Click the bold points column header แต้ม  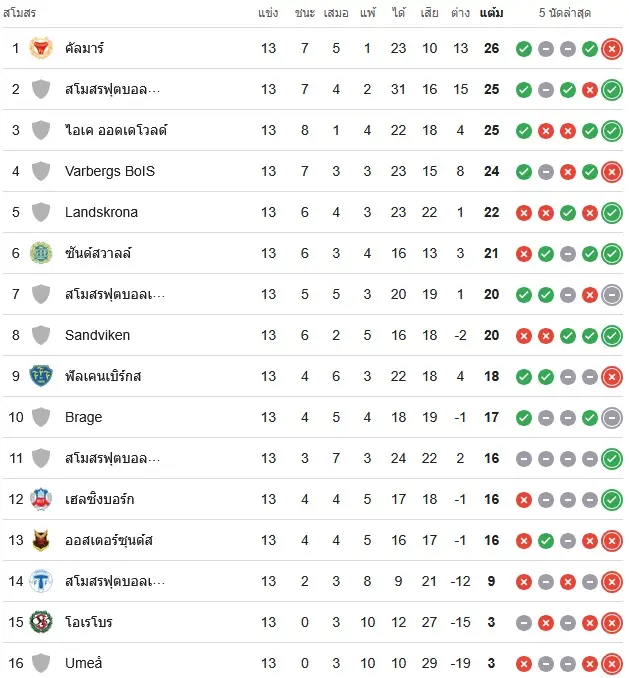tap(492, 13)
